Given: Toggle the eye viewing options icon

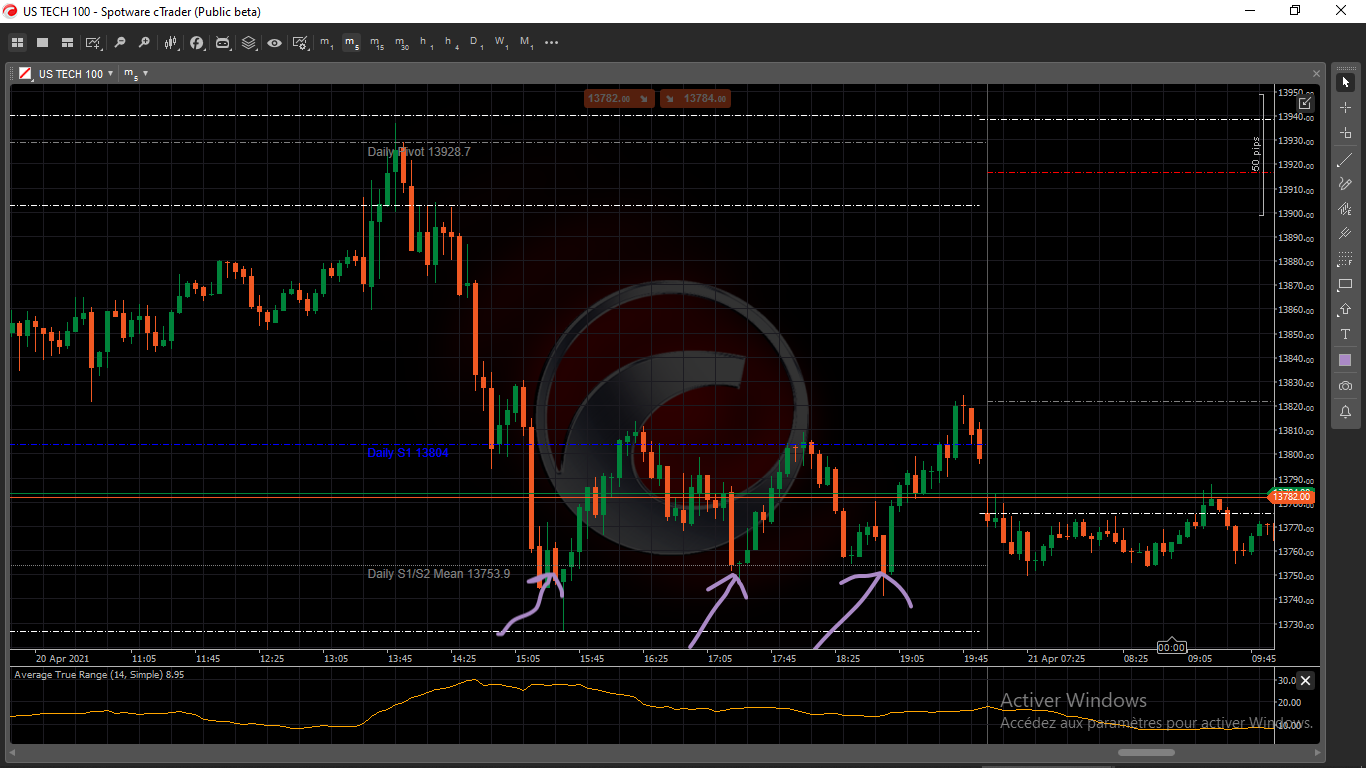Looking at the screenshot, I should [x=274, y=43].
